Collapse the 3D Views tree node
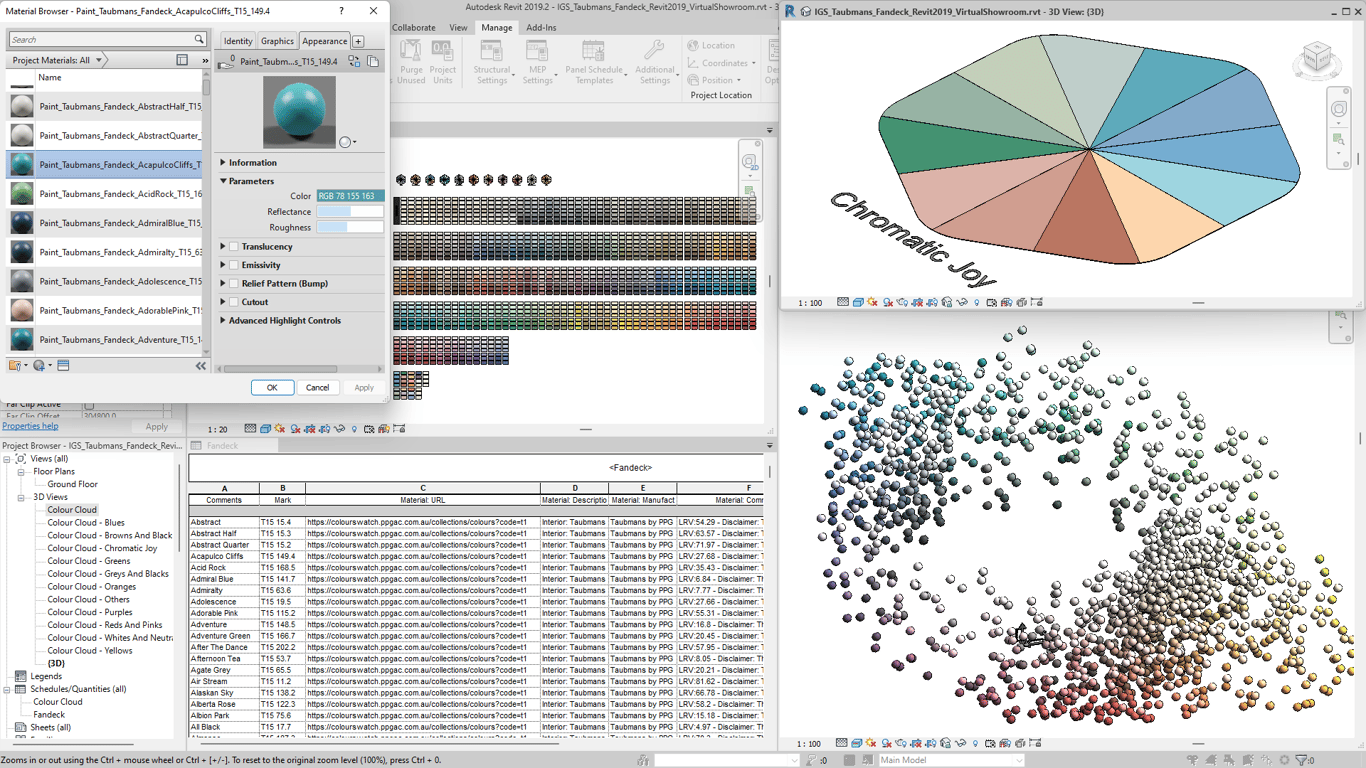 pyautogui.click(x=21, y=497)
